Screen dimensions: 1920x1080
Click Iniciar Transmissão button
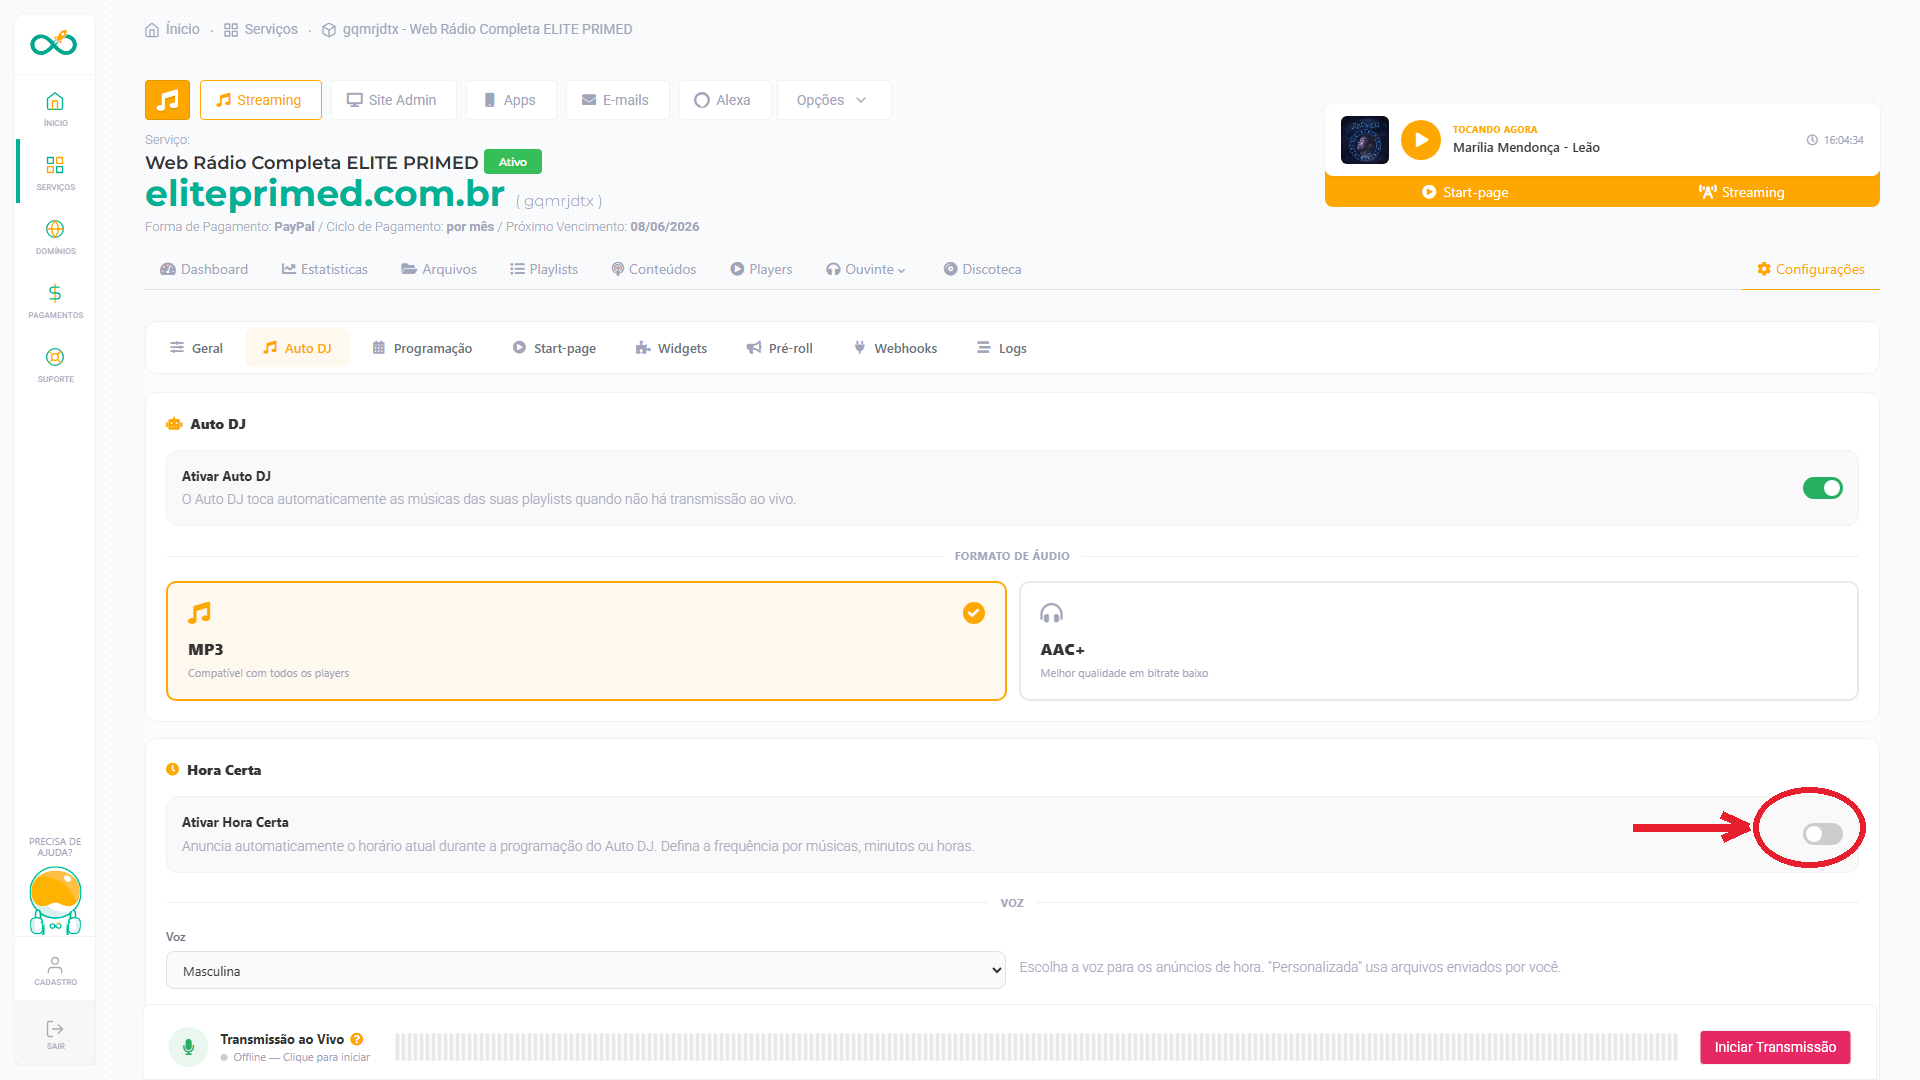coord(1775,1047)
